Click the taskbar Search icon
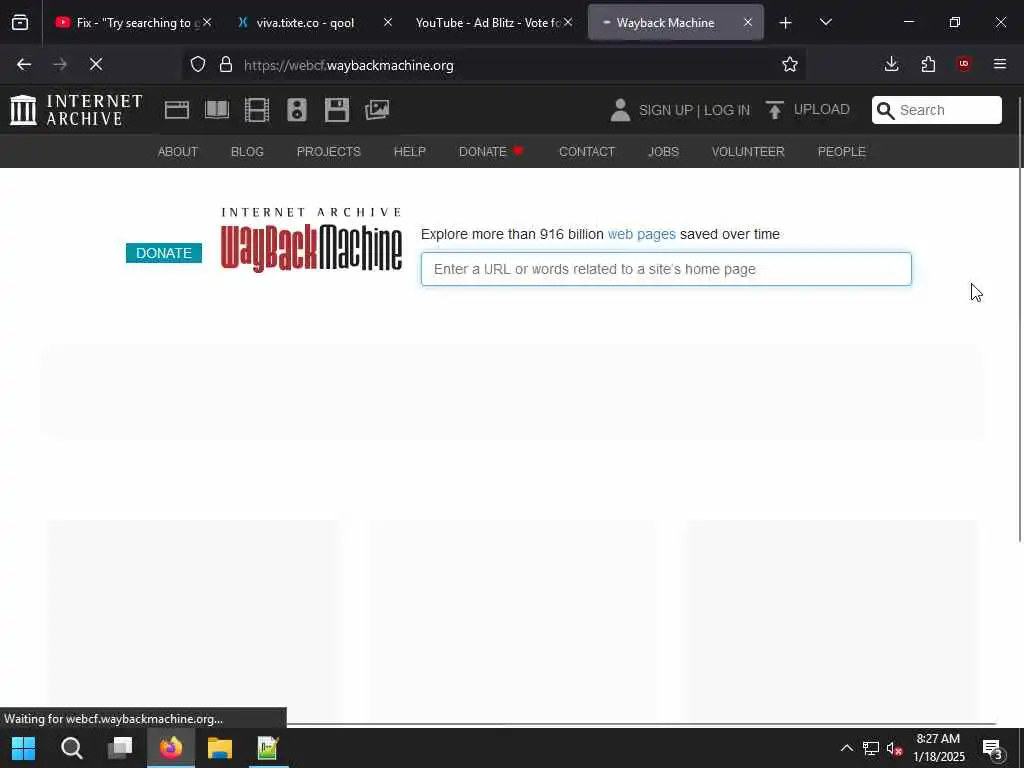The width and height of the screenshot is (1024, 768). tap(72, 748)
